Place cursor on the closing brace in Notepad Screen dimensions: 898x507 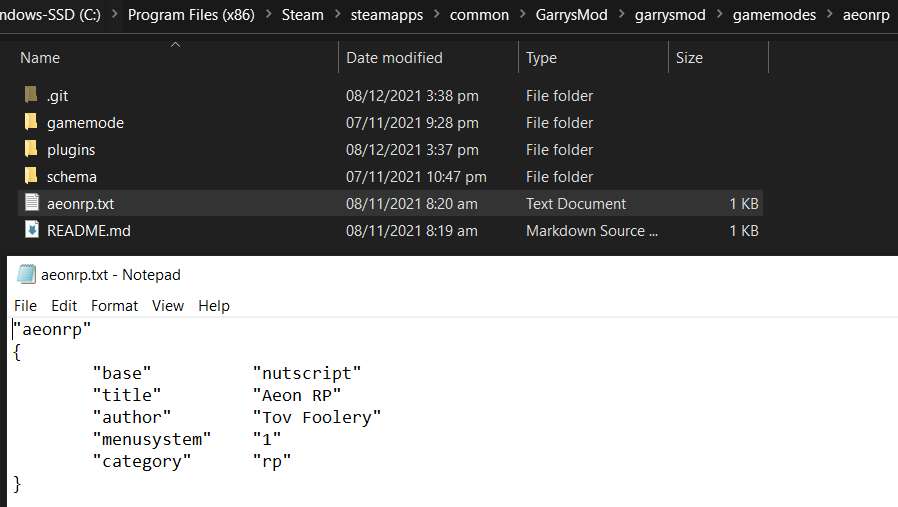pos(17,484)
